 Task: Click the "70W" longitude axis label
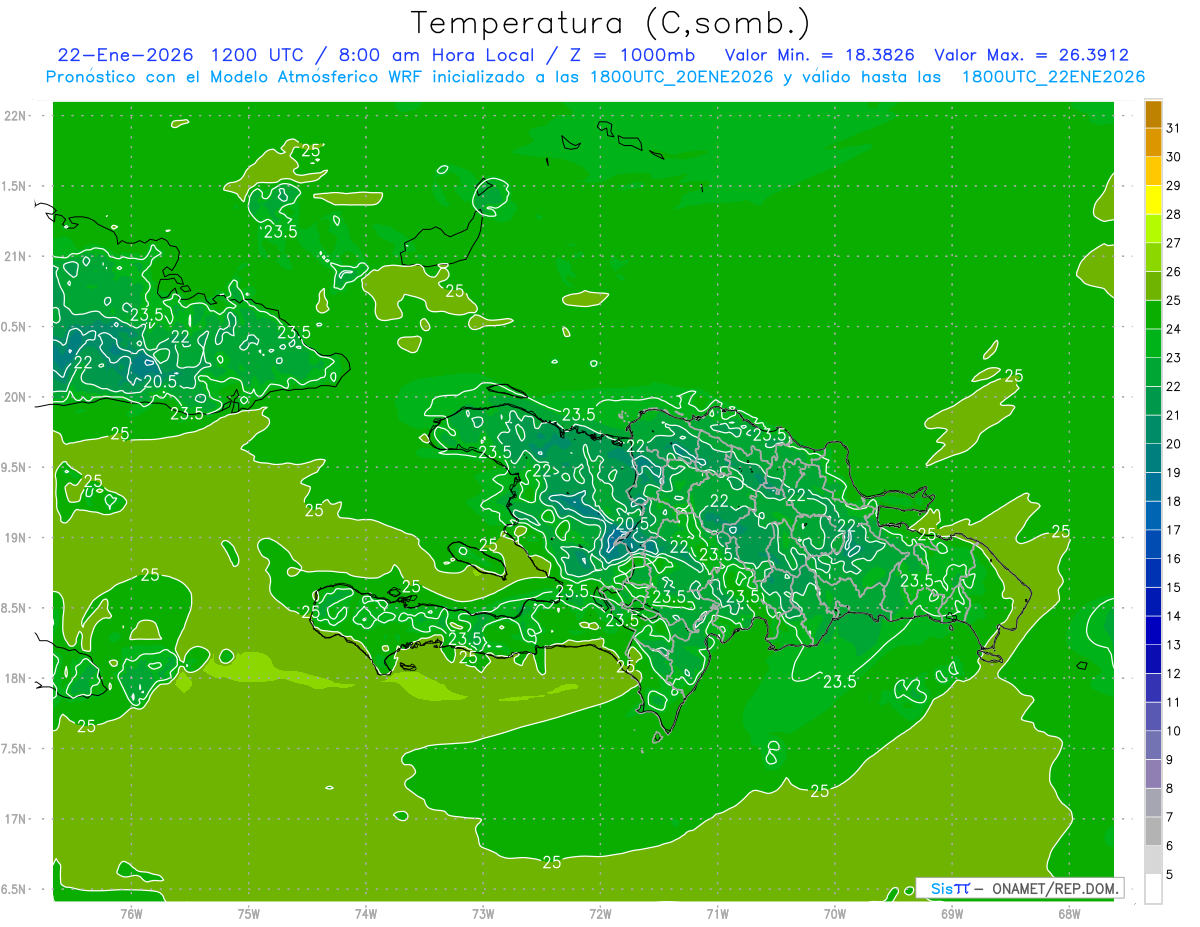[835, 913]
